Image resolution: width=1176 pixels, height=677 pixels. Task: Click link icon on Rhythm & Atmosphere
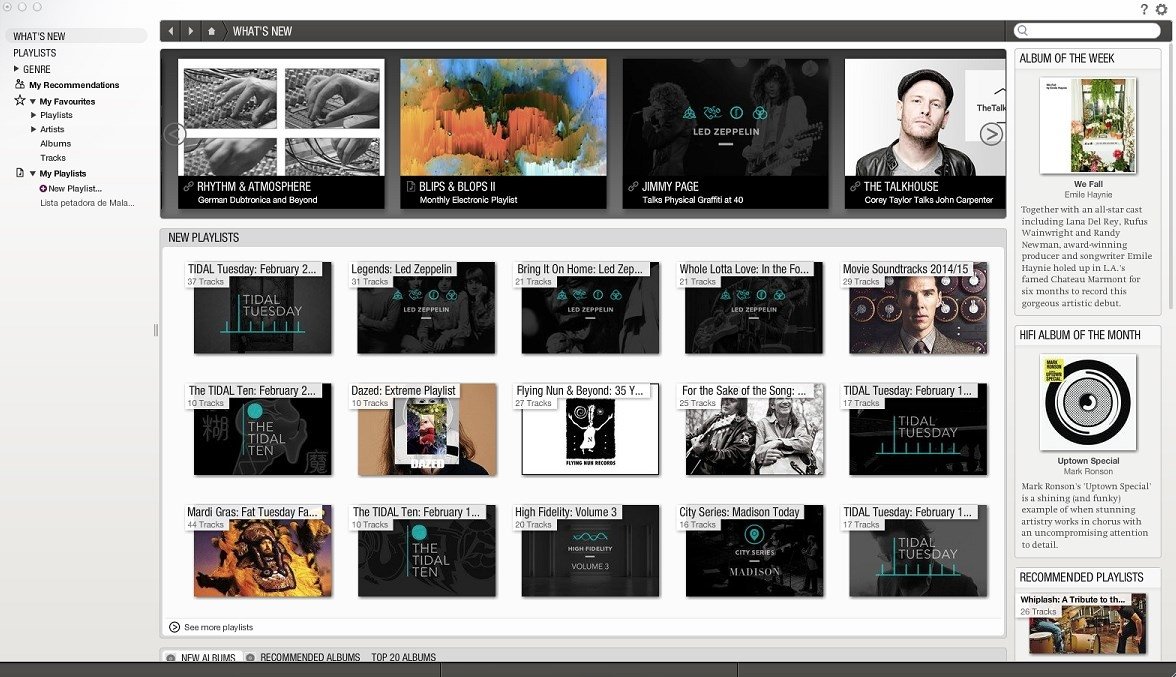[x=189, y=186]
